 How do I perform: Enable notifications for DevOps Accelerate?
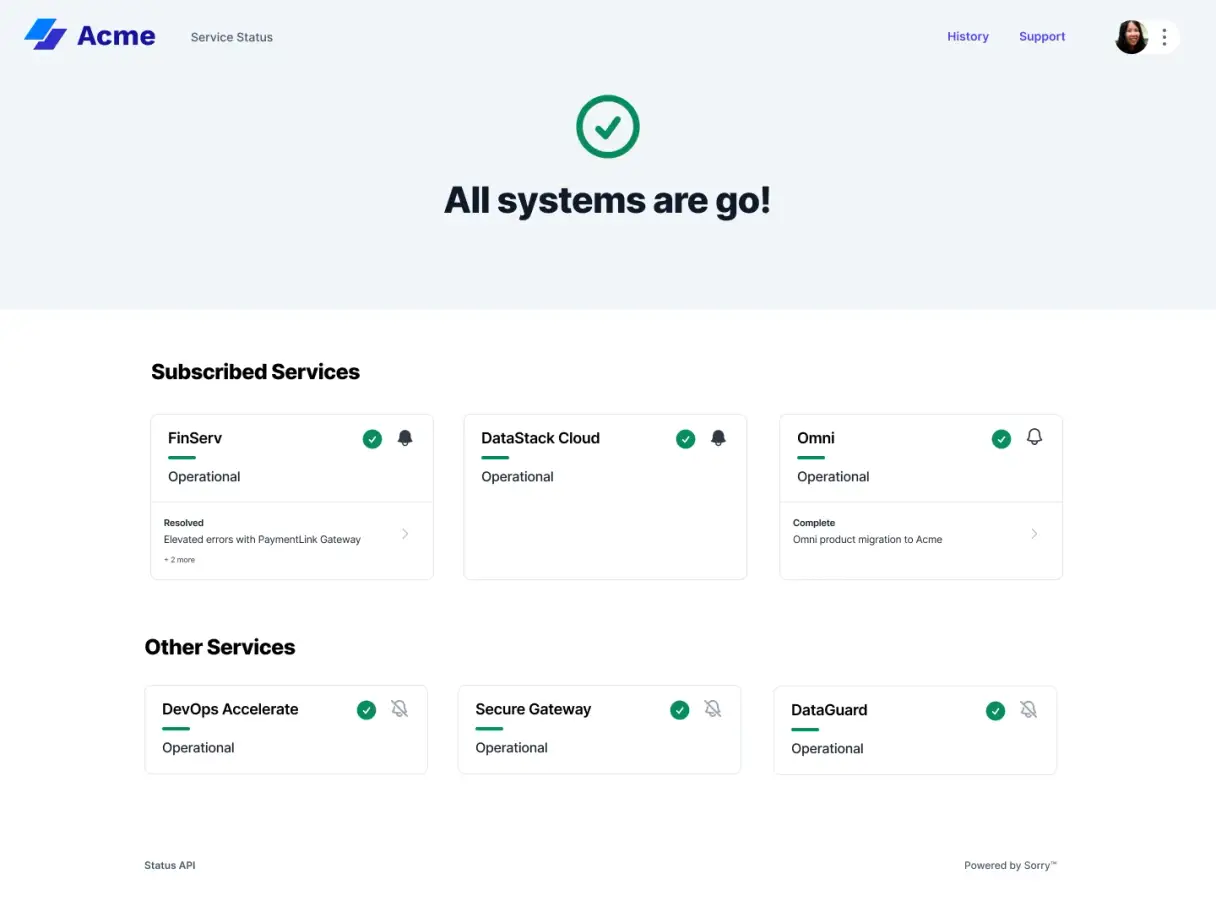pos(400,708)
